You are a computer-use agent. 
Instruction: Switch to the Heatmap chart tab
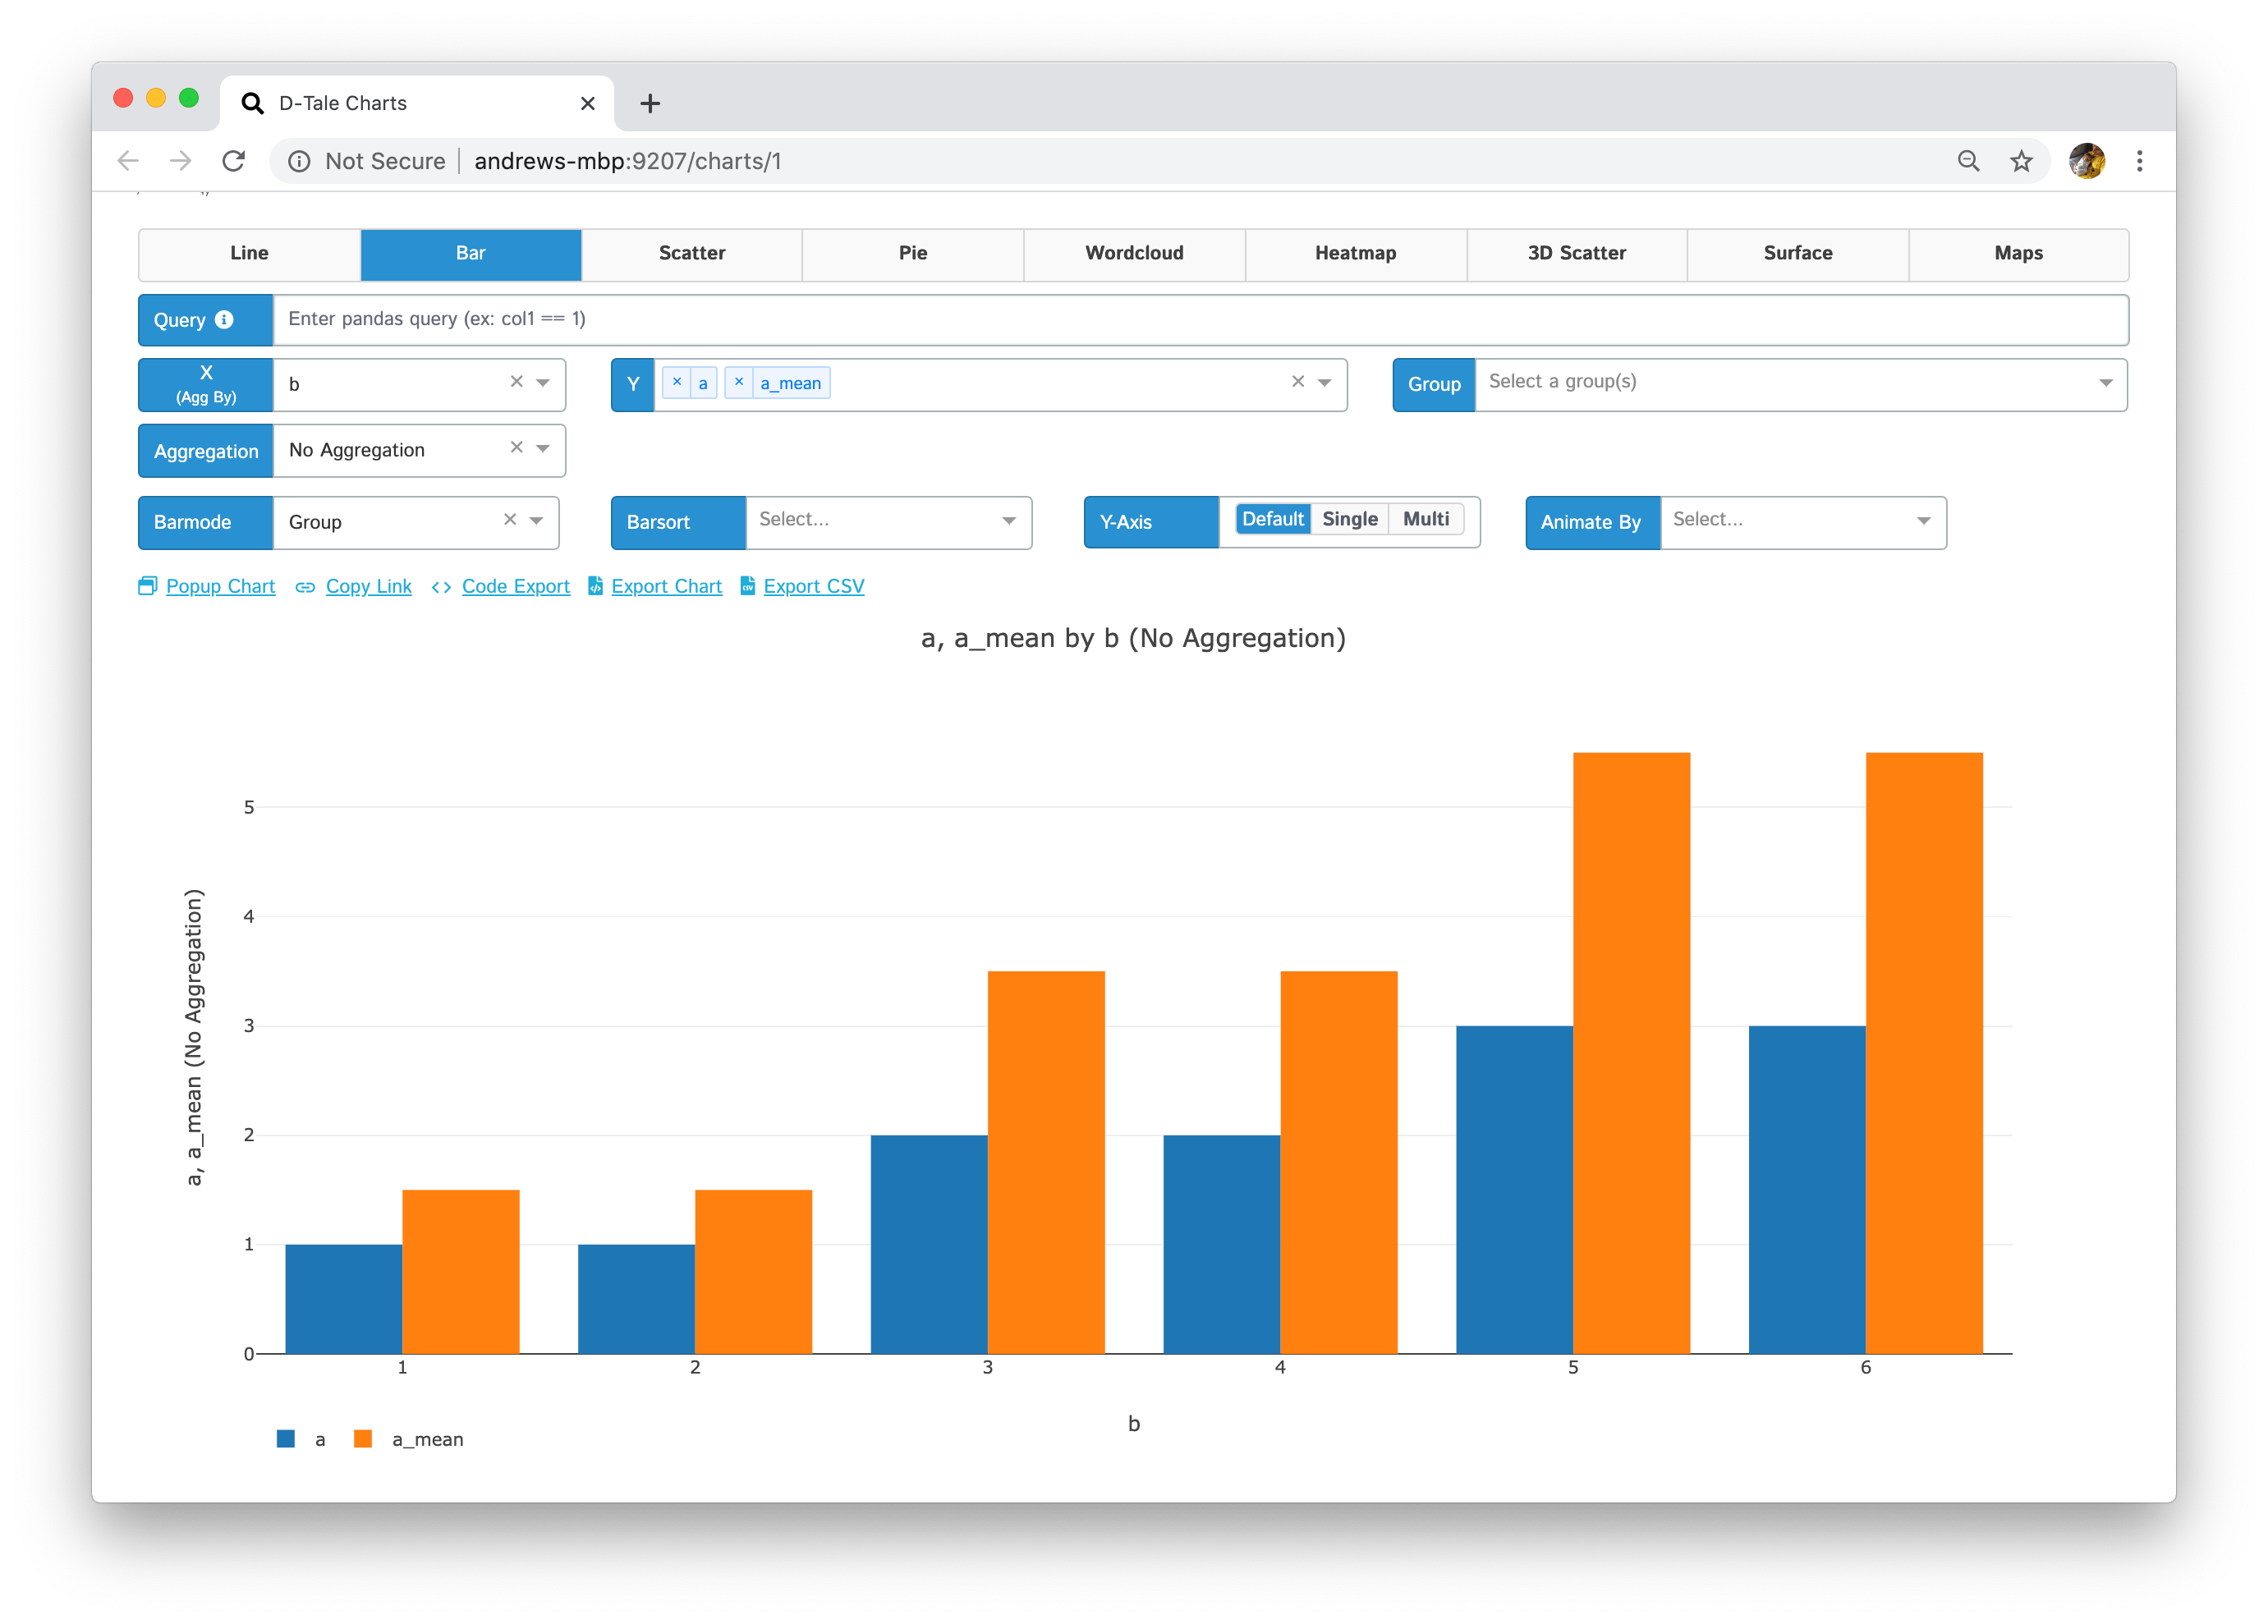tap(1355, 253)
